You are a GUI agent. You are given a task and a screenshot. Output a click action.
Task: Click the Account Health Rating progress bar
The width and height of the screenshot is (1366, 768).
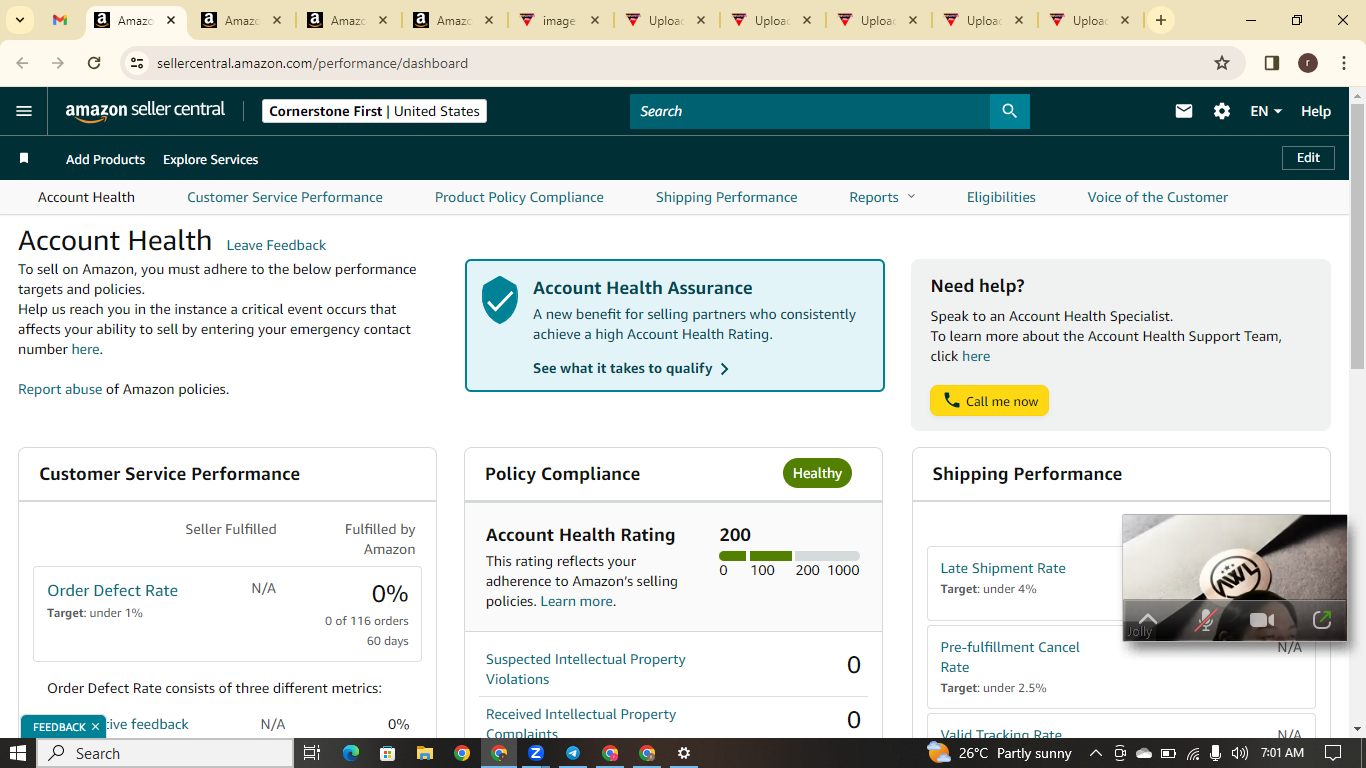point(789,556)
